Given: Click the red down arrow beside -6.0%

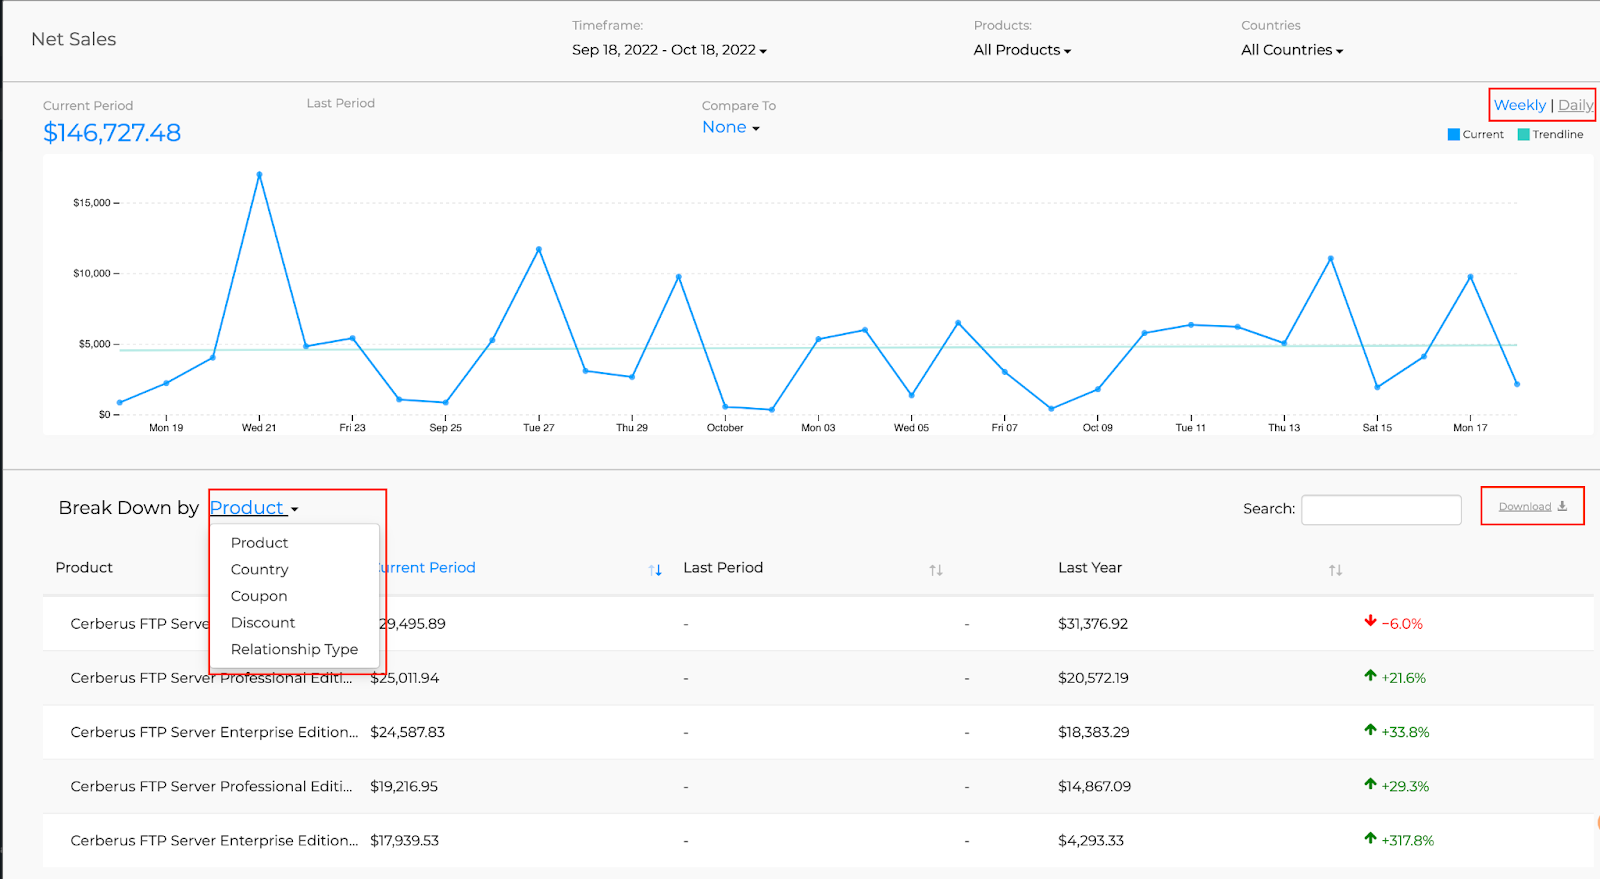Looking at the screenshot, I should click(1370, 621).
